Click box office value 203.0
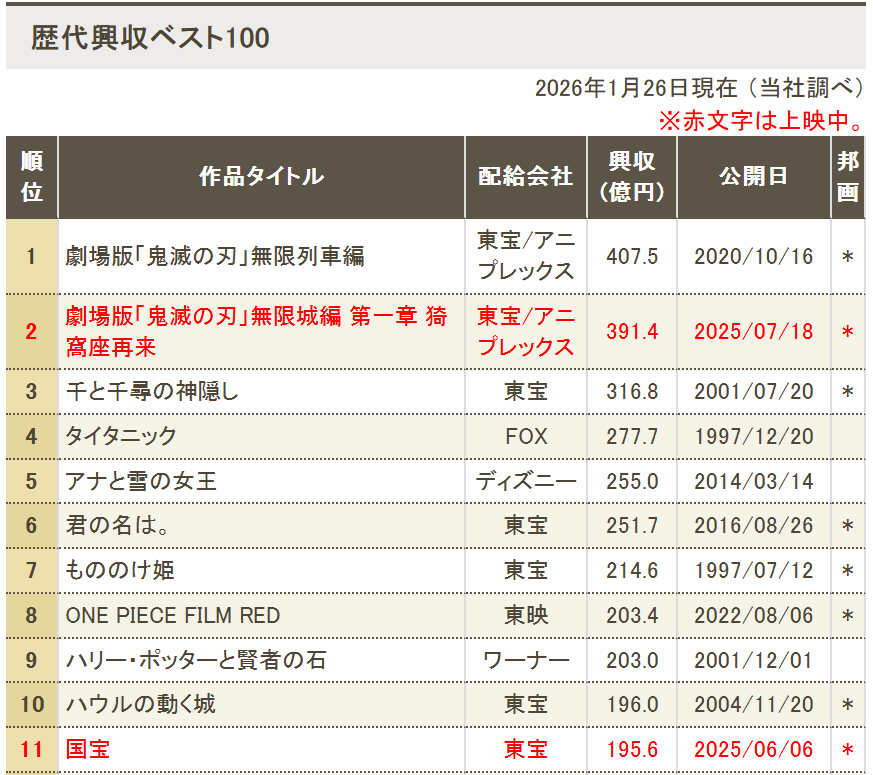The width and height of the screenshot is (873, 775). point(632,661)
